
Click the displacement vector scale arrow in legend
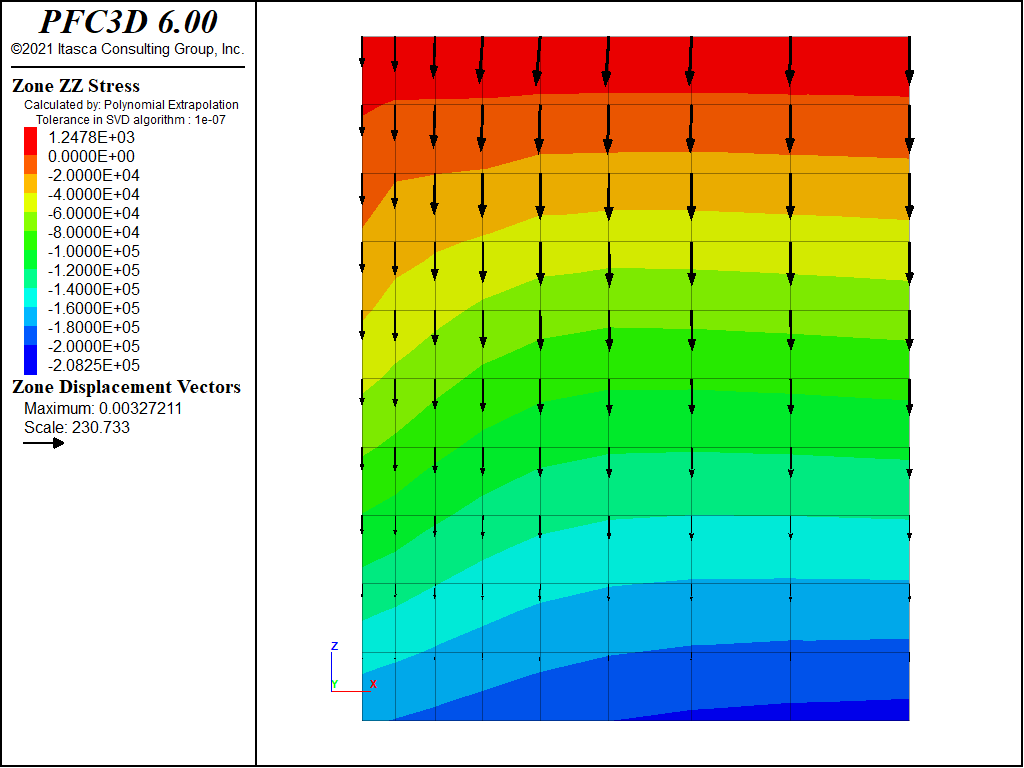click(x=44, y=443)
